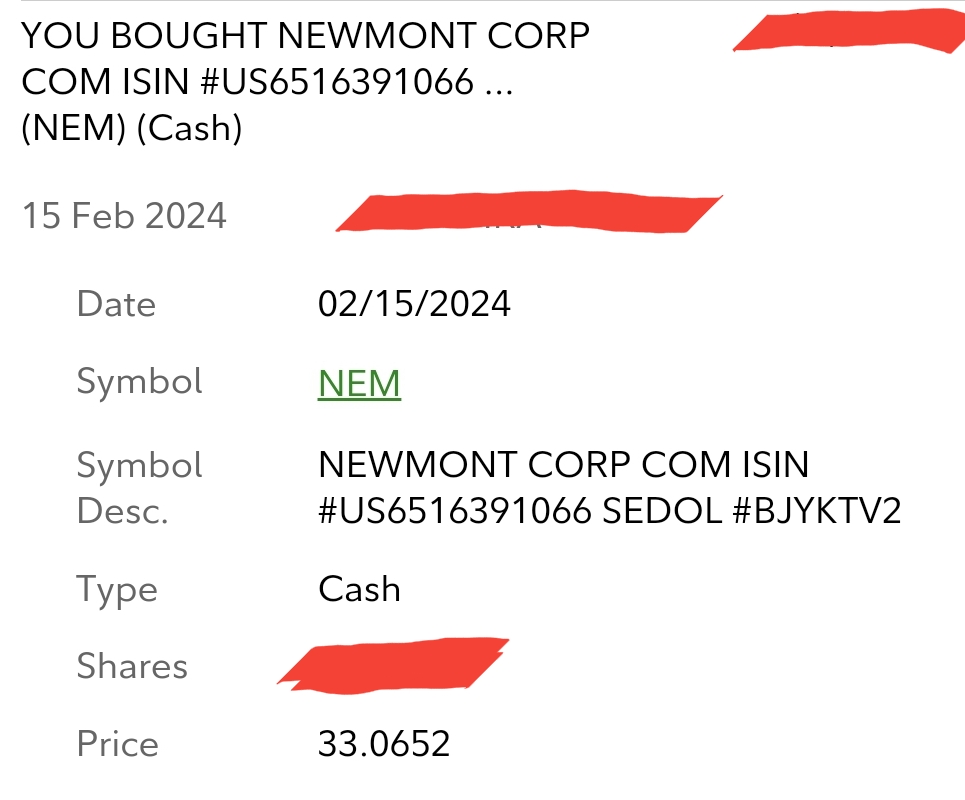
Task: Open the green NEM symbol link
Action: [359, 383]
